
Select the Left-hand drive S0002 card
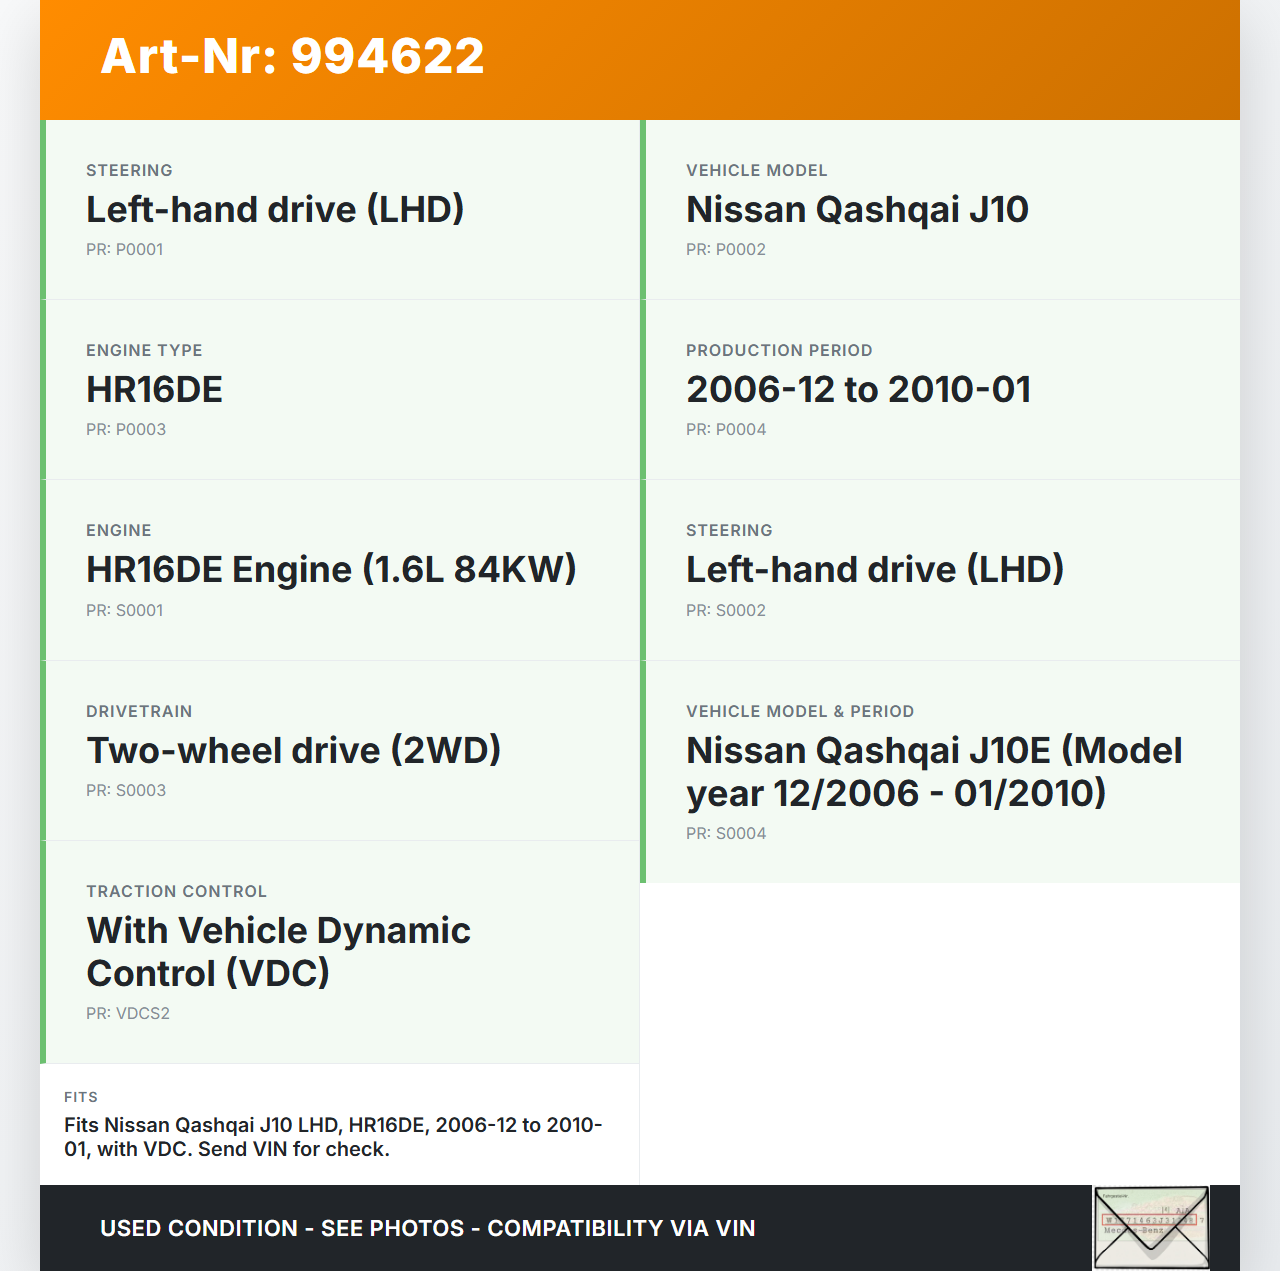click(x=874, y=570)
